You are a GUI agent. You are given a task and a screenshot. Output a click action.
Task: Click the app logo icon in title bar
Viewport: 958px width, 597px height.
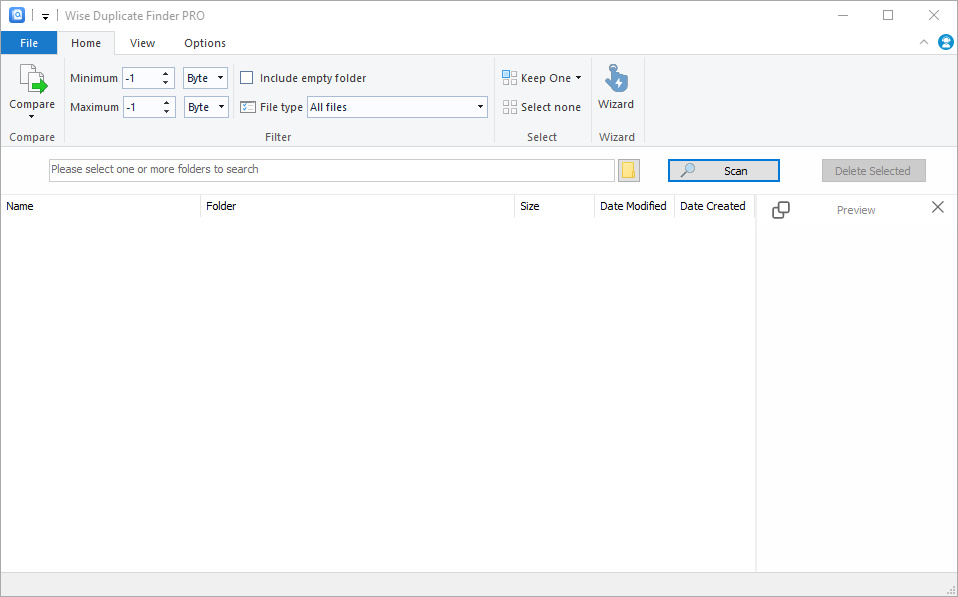coord(16,15)
